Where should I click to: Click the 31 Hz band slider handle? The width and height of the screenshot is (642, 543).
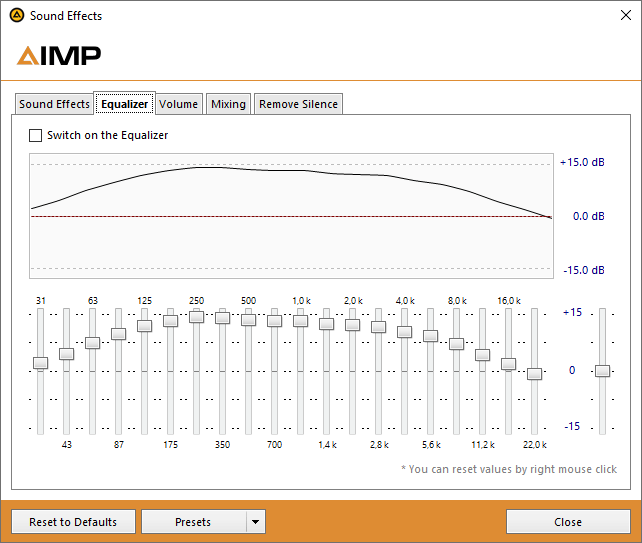[x=41, y=363]
